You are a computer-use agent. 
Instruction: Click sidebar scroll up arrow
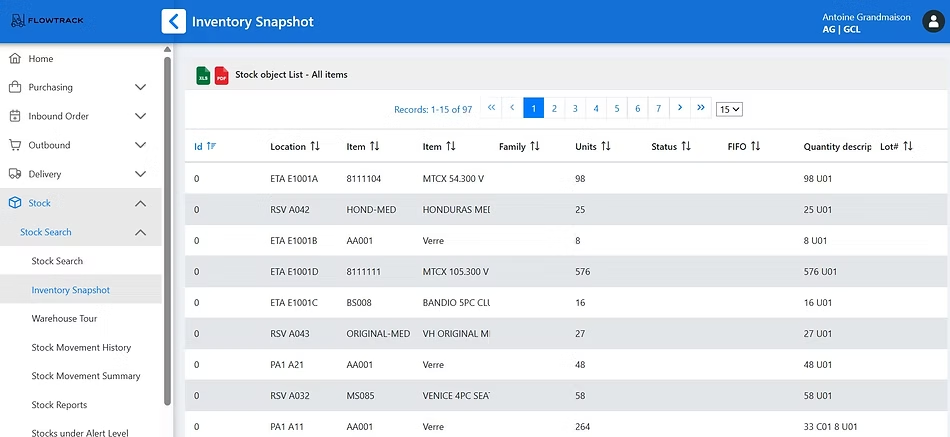(x=167, y=50)
